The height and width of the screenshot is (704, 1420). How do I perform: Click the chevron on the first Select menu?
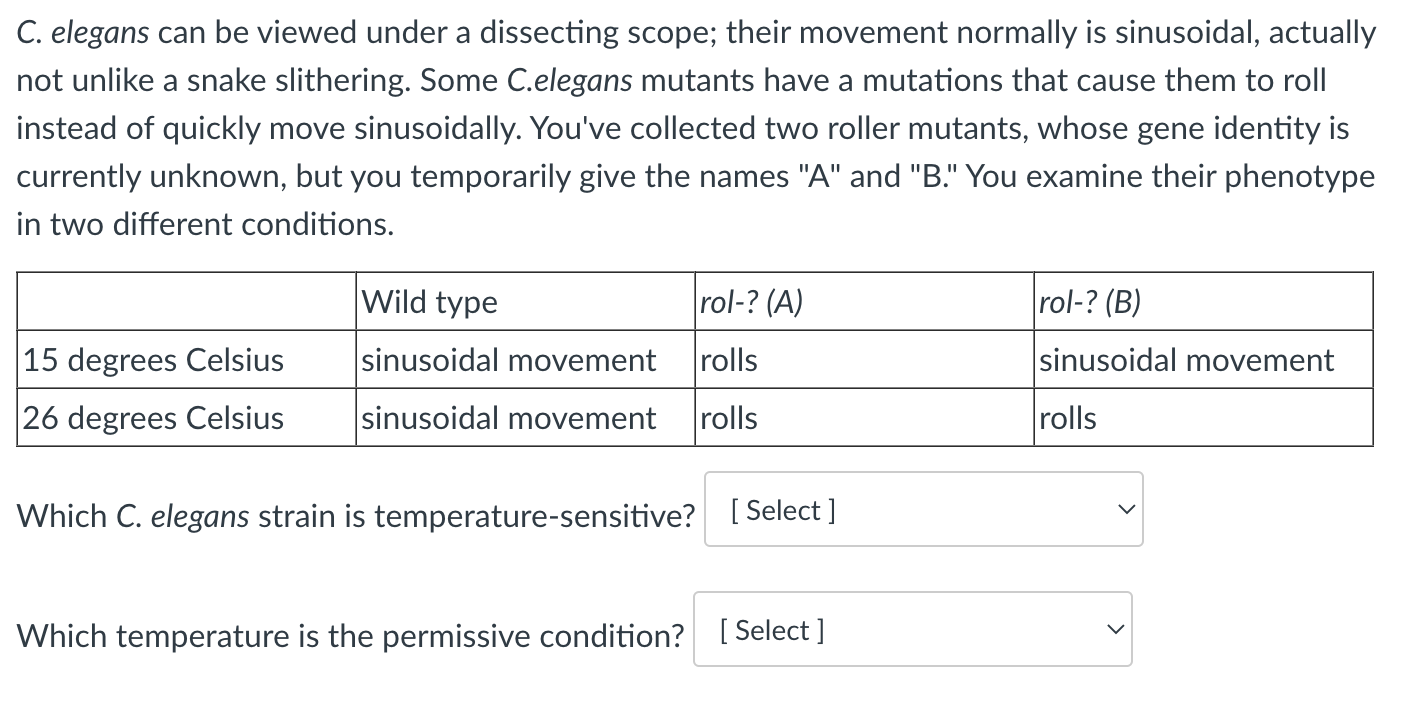(1124, 509)
